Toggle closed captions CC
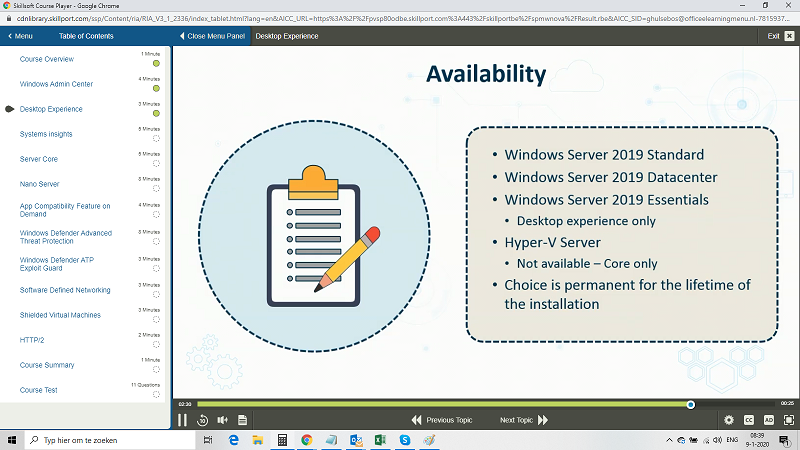 point(748,420)
